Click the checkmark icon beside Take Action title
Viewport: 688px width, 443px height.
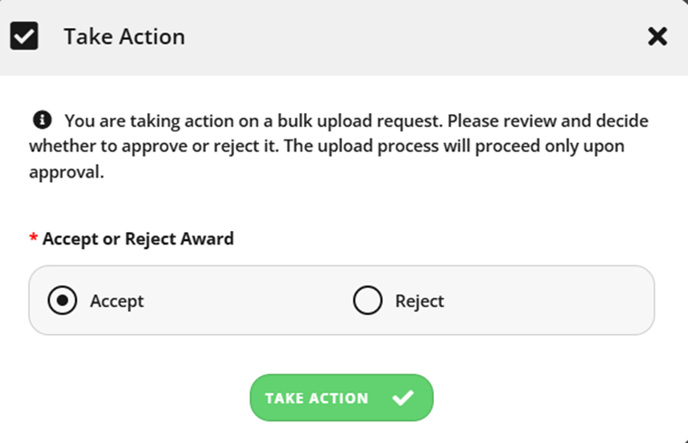pos(24,36)
